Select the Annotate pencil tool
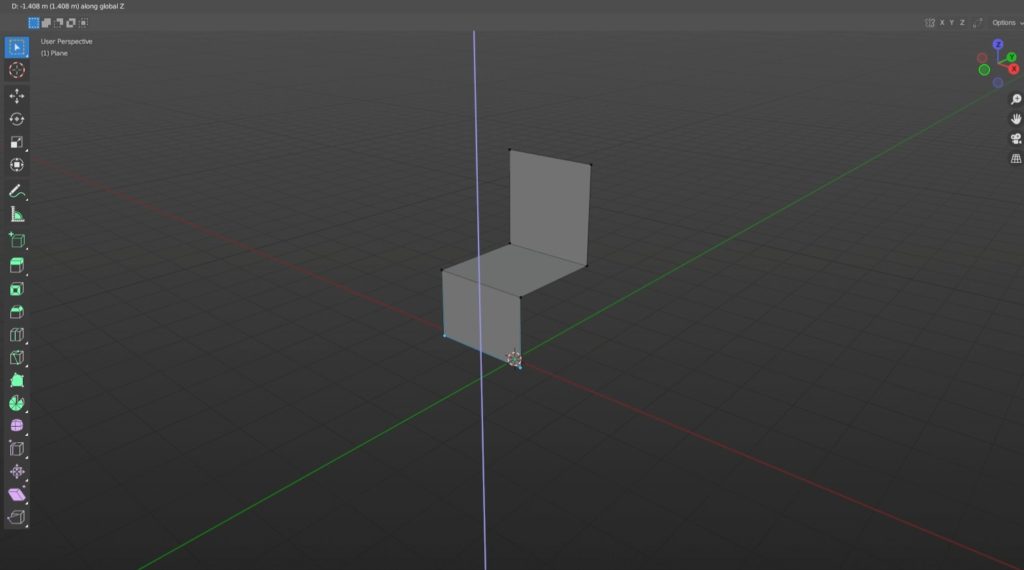 [x=17, y=190]
